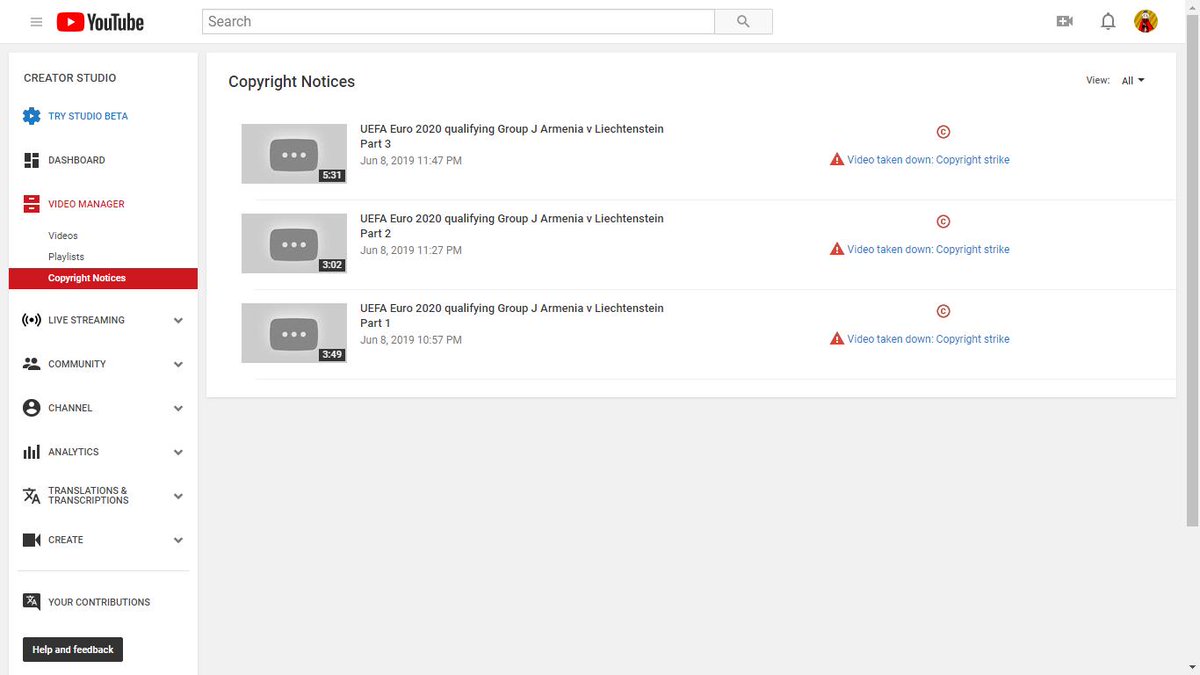Click the date Jun 8, 2019 10:57 PM
Image resolution: width=1200 pixels, height=675 pixels.
pos(411,340)
